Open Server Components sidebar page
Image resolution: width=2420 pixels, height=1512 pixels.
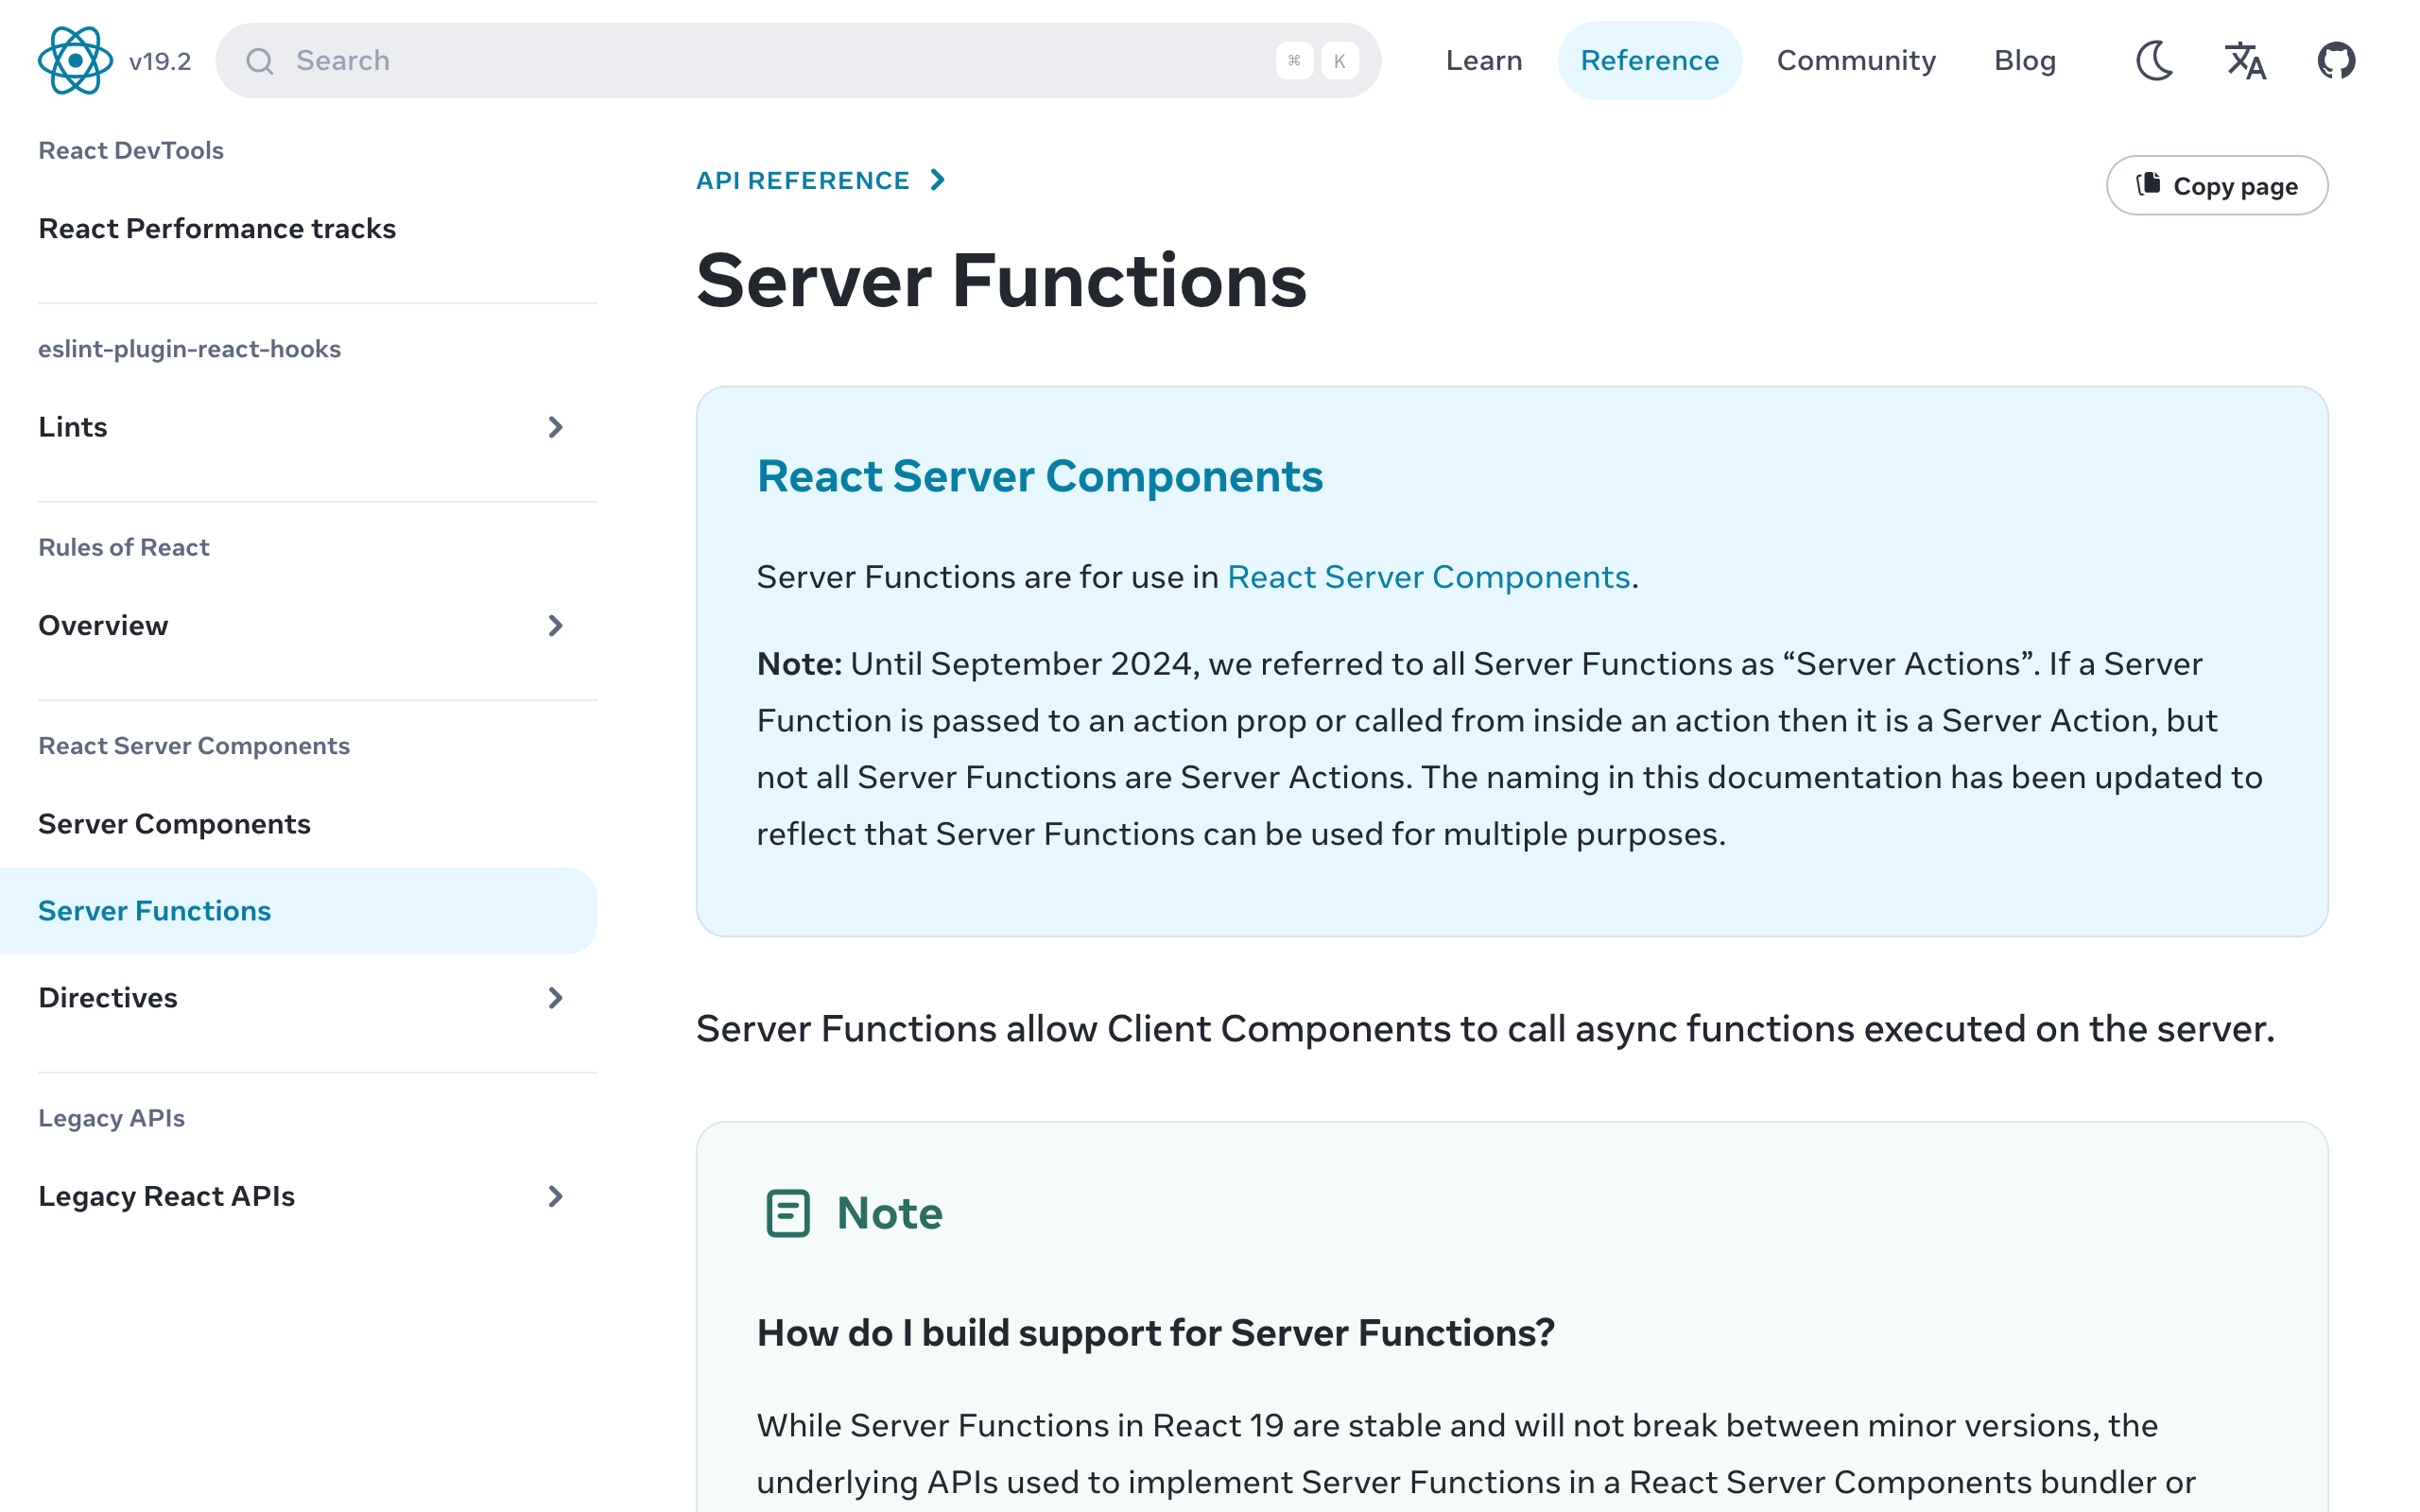(x=174, y=824)
